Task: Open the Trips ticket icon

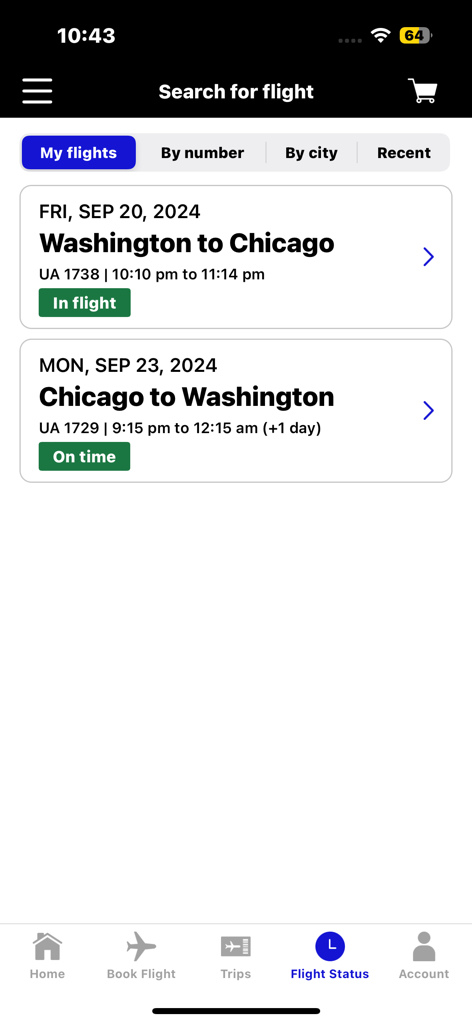Action: 236,946
